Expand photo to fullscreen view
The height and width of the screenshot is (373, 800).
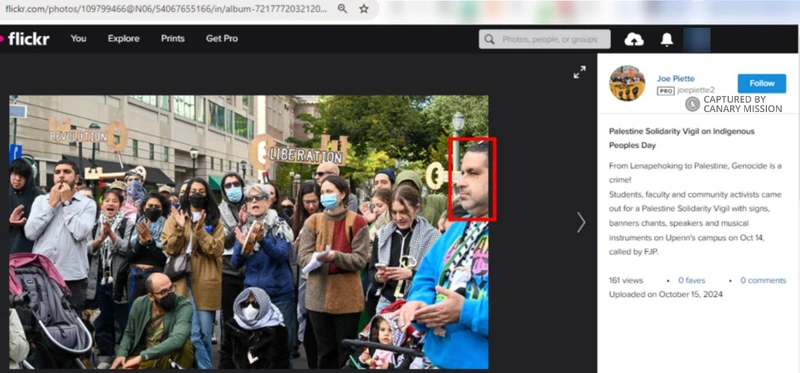pos(579,72)
